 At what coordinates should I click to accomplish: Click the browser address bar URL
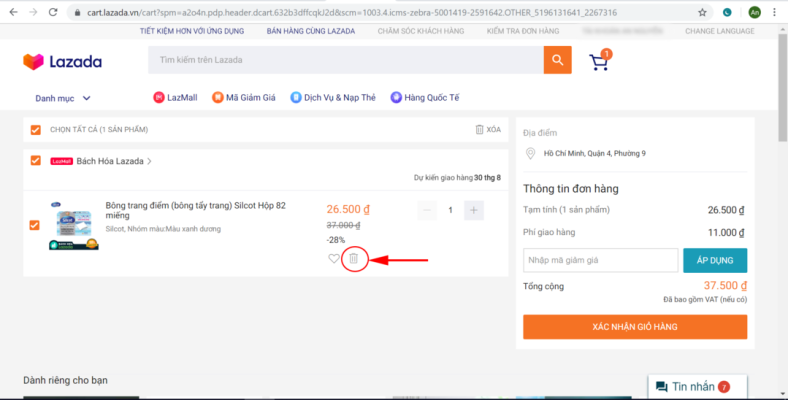tap(352, 13)
